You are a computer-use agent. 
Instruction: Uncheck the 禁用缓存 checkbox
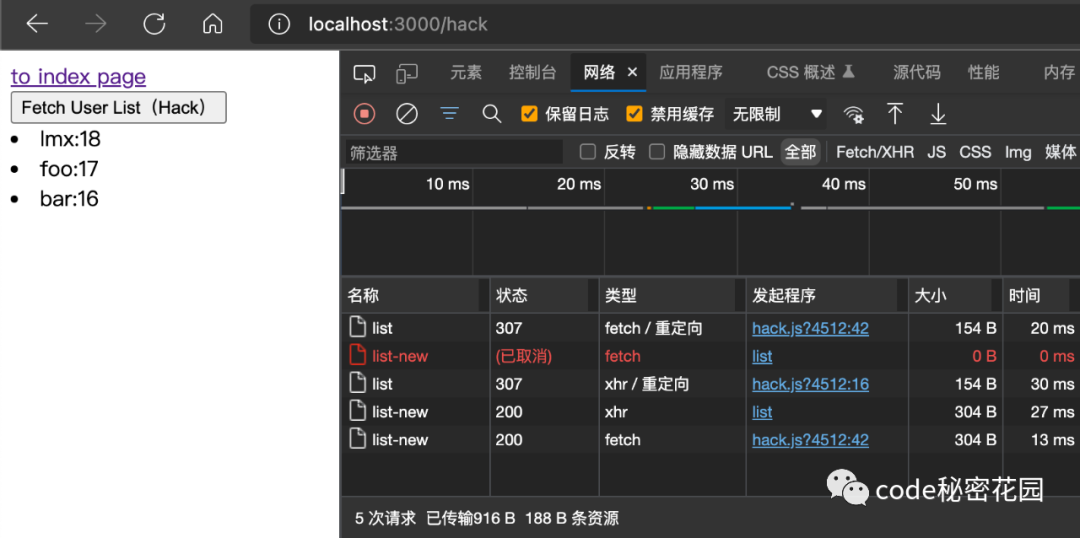pos(634,114)
